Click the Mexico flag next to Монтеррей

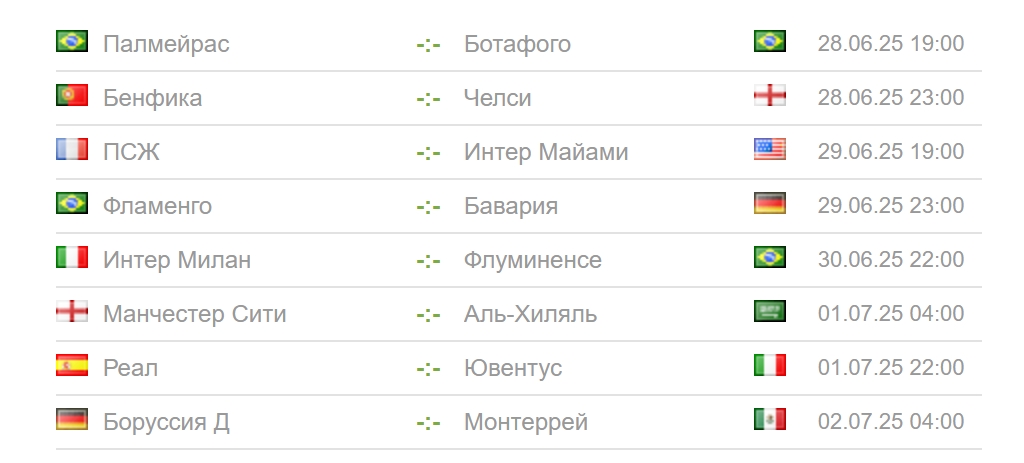pyautogui.click(x=769, y=419)
